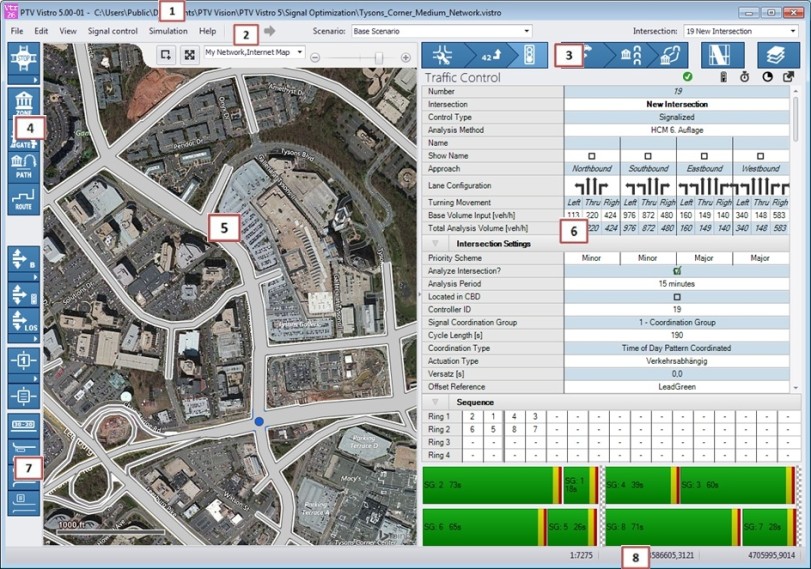Select the Path tool
The image size is (811, 569).
[22, 168]
